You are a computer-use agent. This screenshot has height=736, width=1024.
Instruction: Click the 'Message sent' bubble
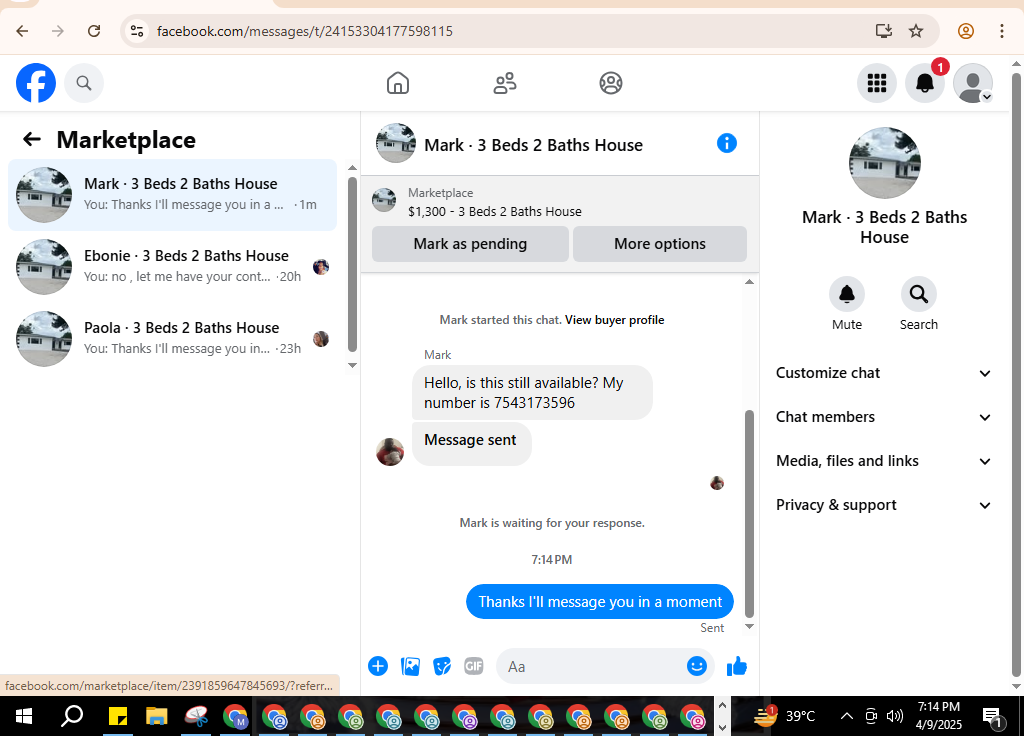coord(471,443)
